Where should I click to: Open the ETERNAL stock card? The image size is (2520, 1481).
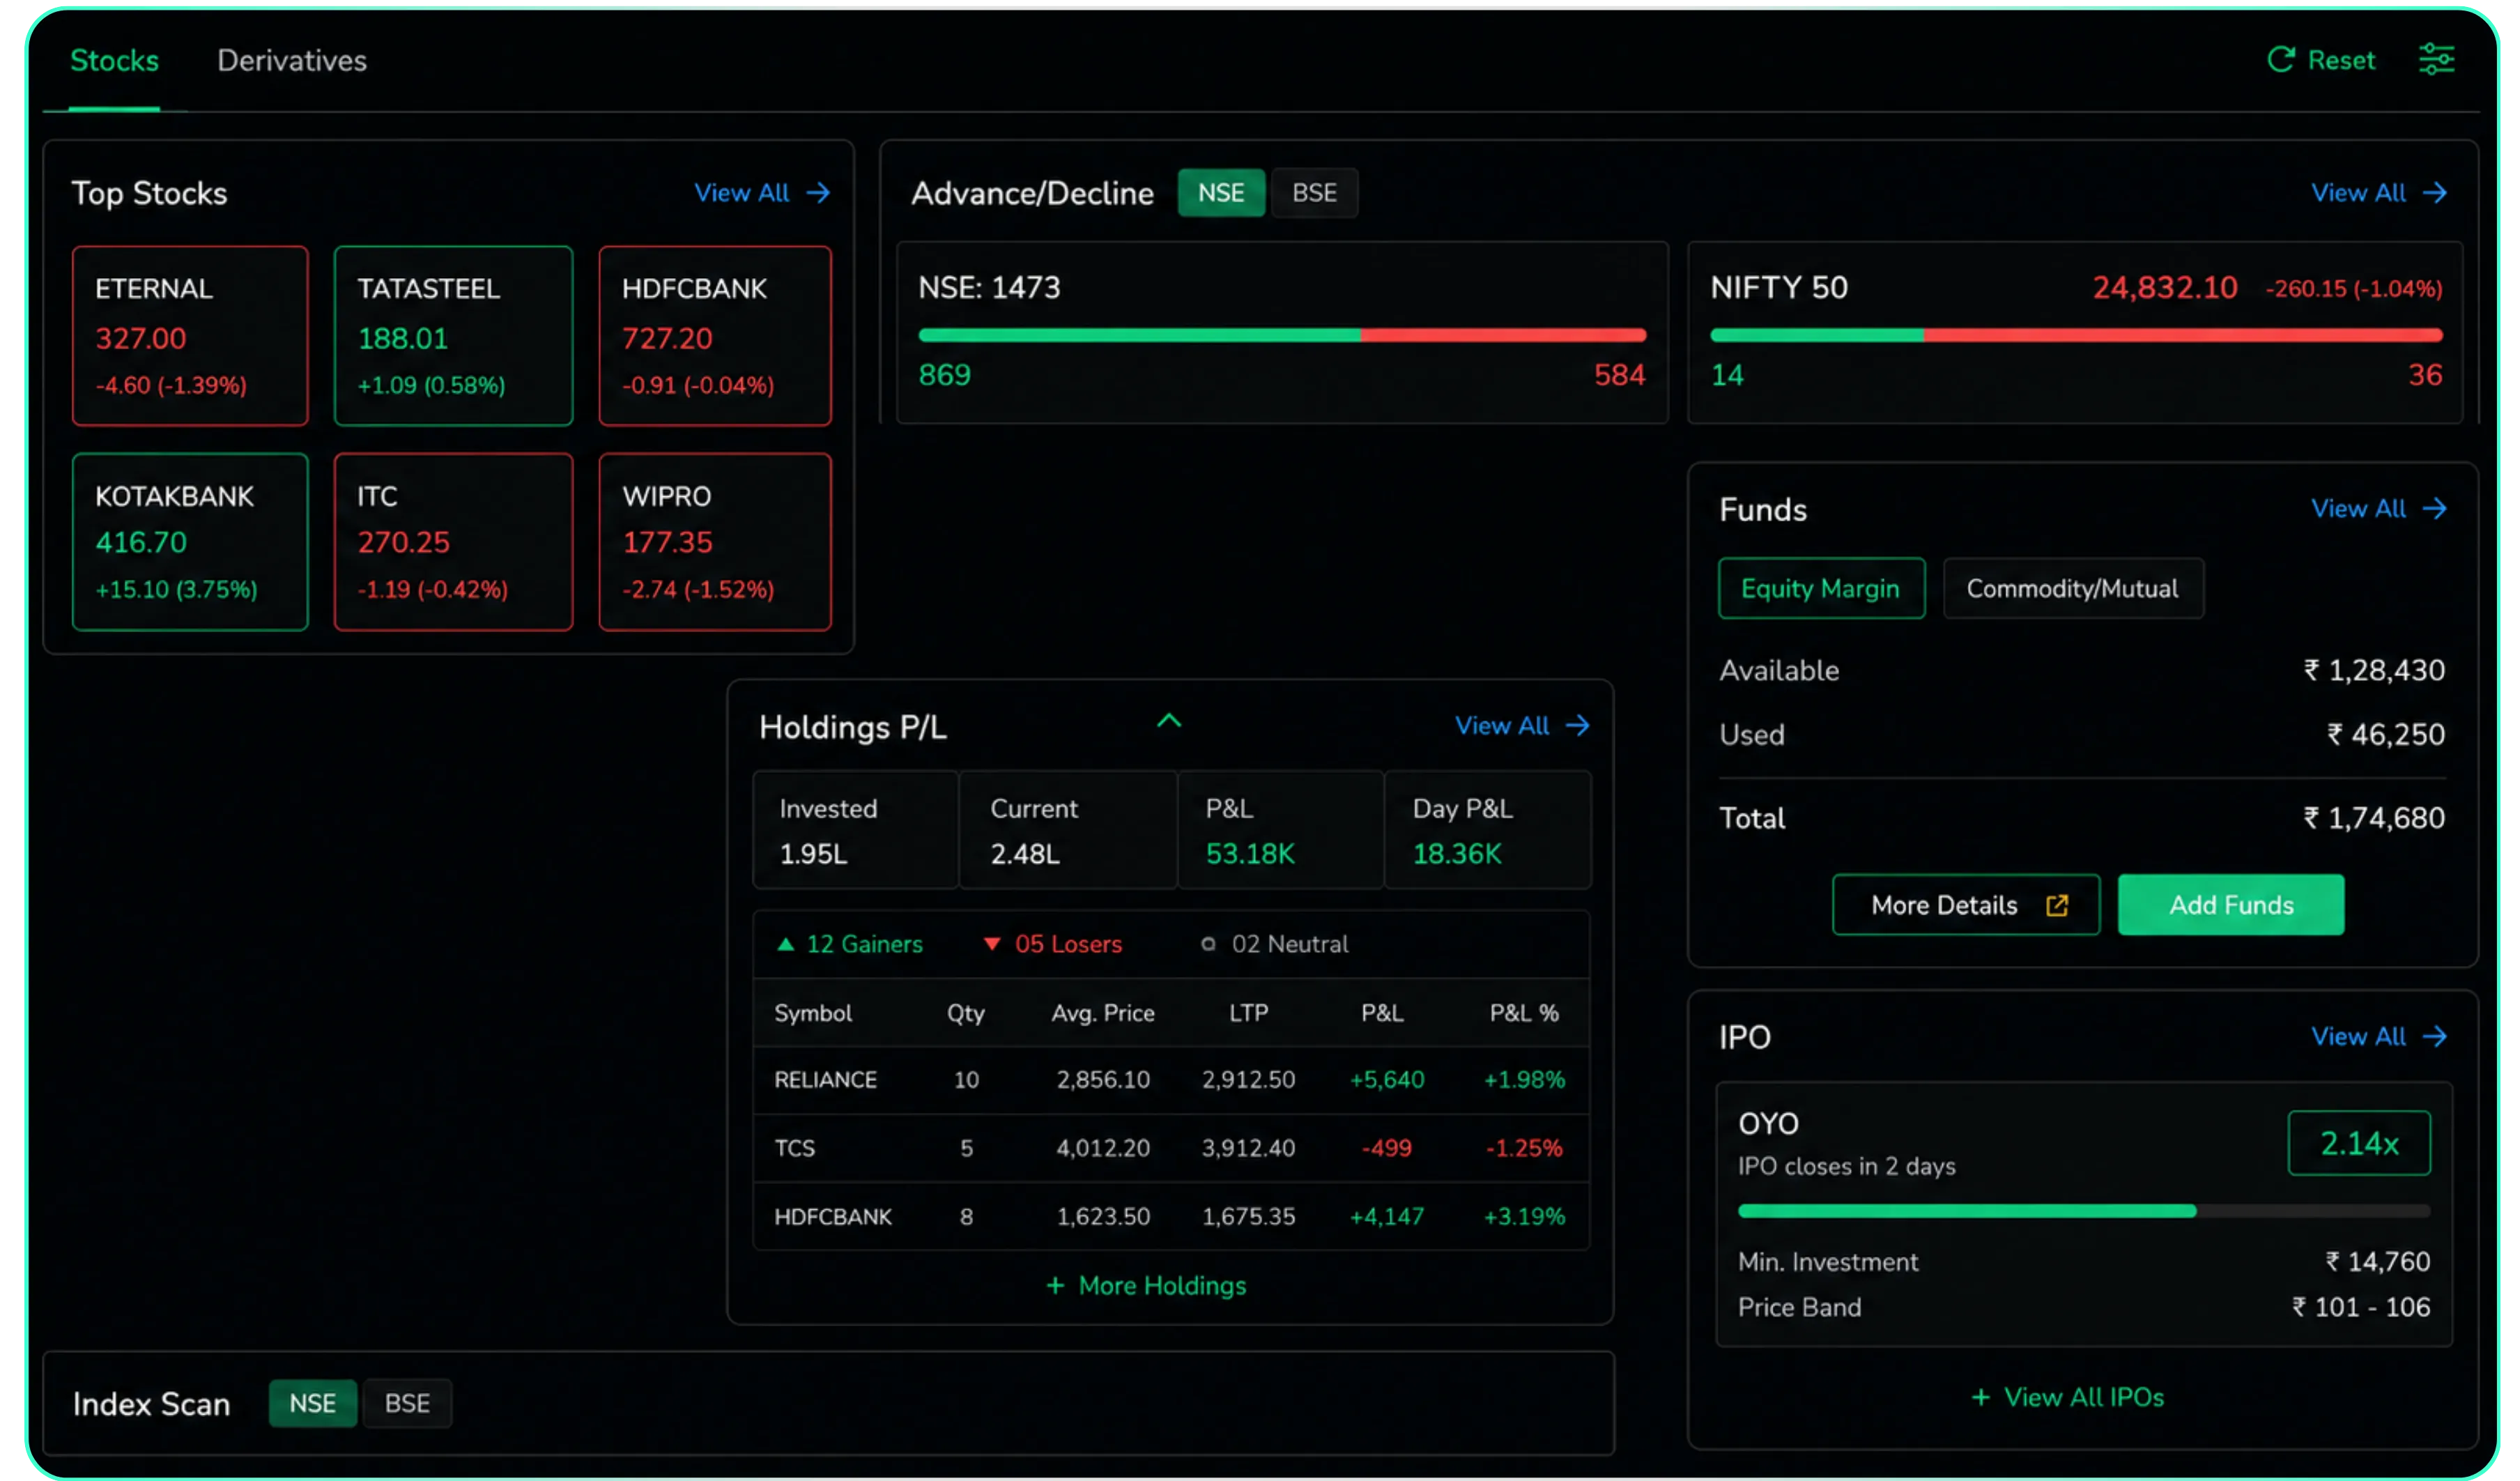pos(190,336)
